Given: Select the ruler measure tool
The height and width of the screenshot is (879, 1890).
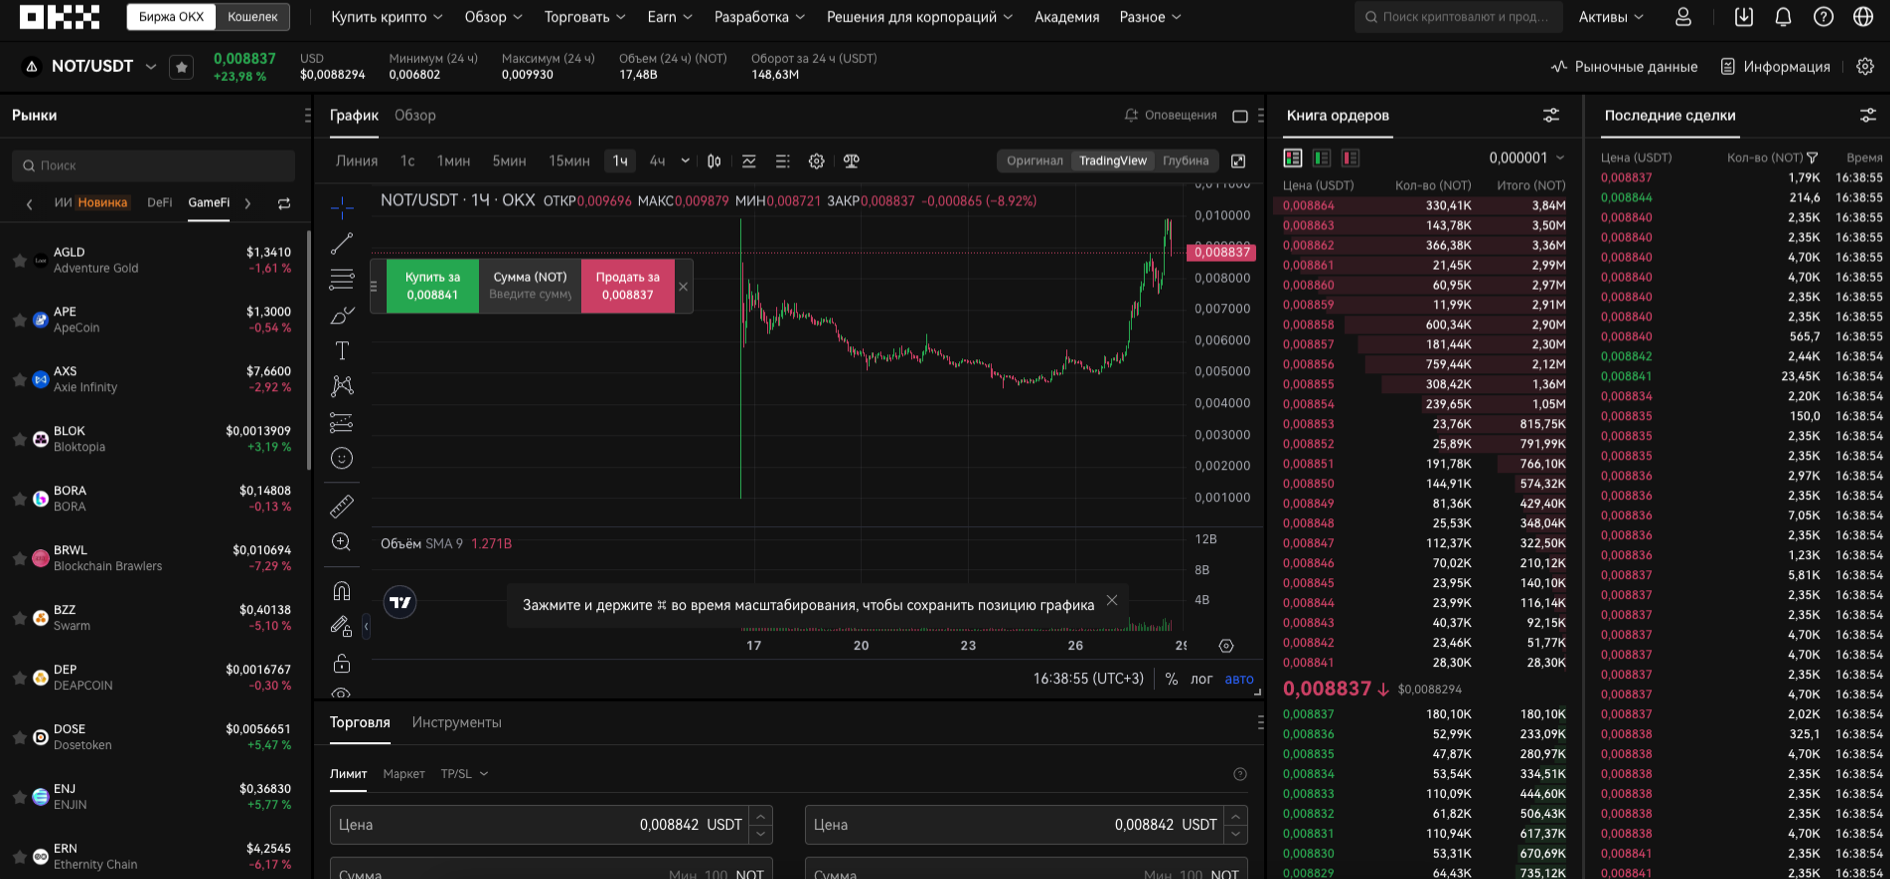Looking at the screenshot, I should pyautogui.click(x=342, y=506).
